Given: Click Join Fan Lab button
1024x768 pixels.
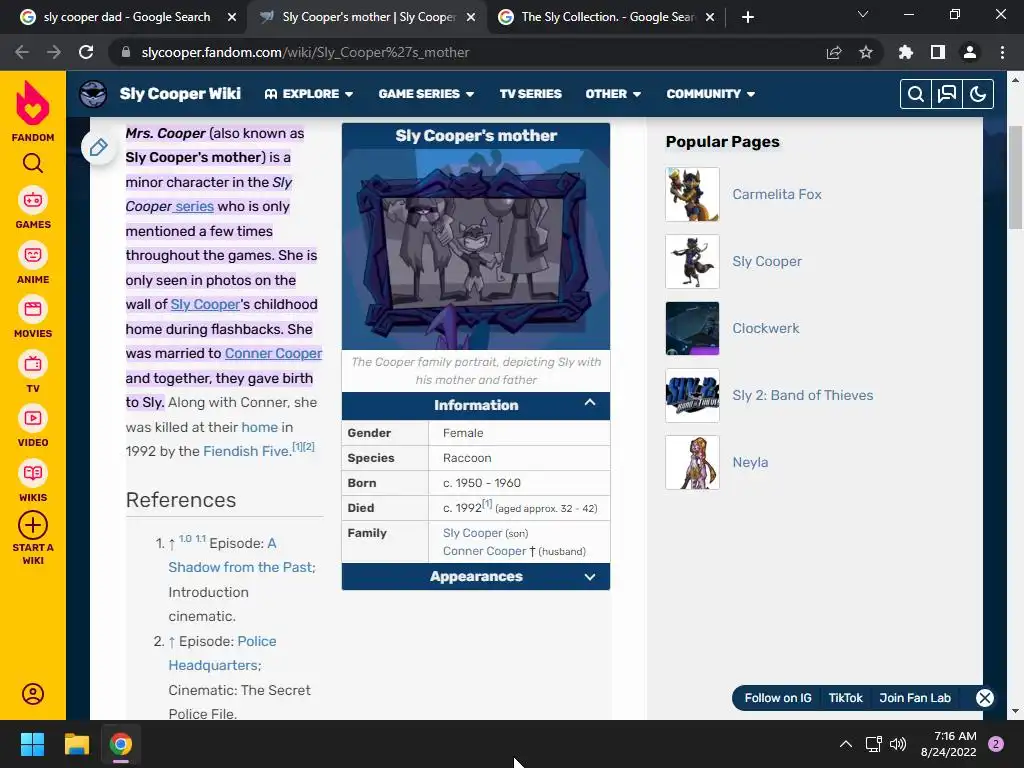Looking at the screenshot, I should [914, 698].
